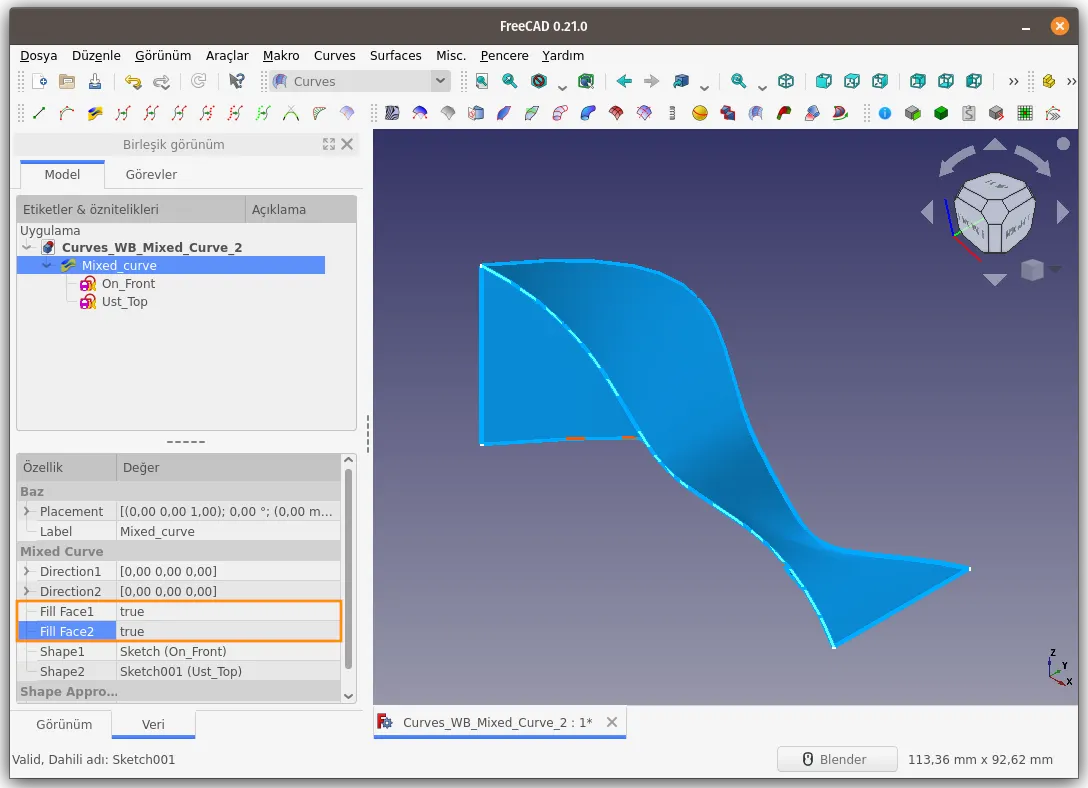Viewport: 1088px width, 788px height.
Task: Expand the Placement property row
Action: point(26,511)
